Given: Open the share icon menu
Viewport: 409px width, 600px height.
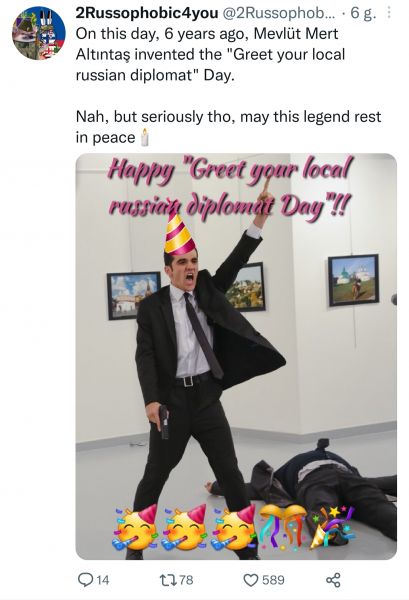Looking at the screenshot, I should (333, 580).
